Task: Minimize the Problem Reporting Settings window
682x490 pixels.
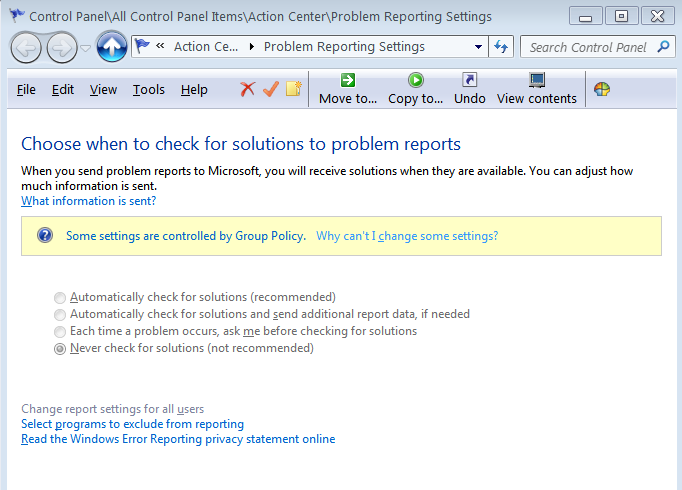Action: tap(586, 17)
